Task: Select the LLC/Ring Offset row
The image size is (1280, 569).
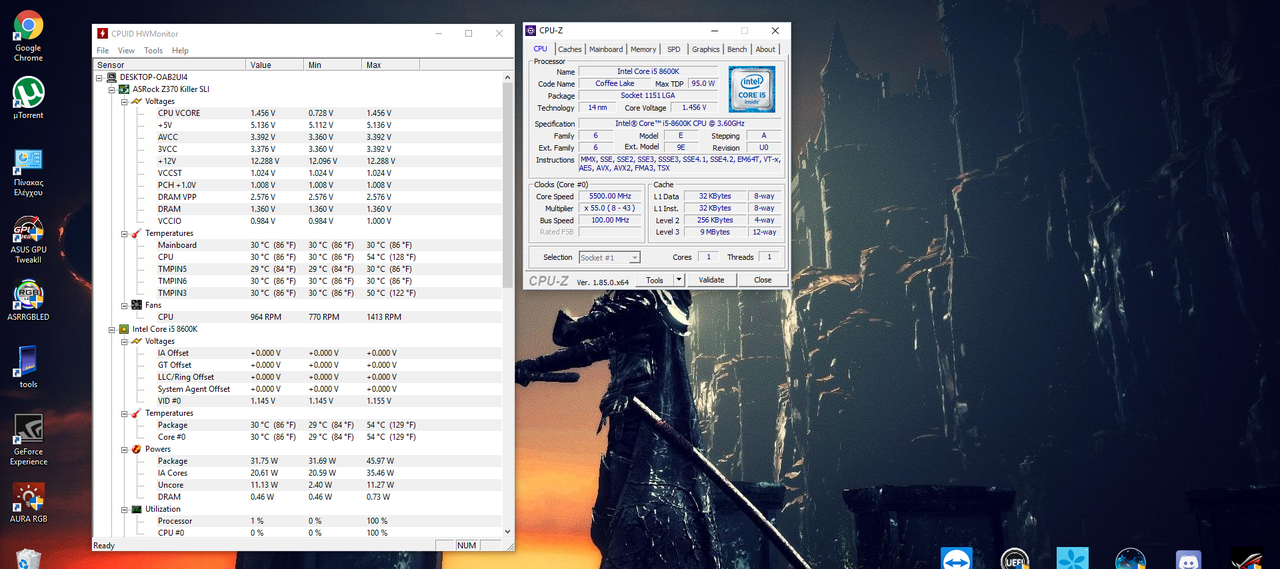Action: pyautogui.click(x=297, y=377)
